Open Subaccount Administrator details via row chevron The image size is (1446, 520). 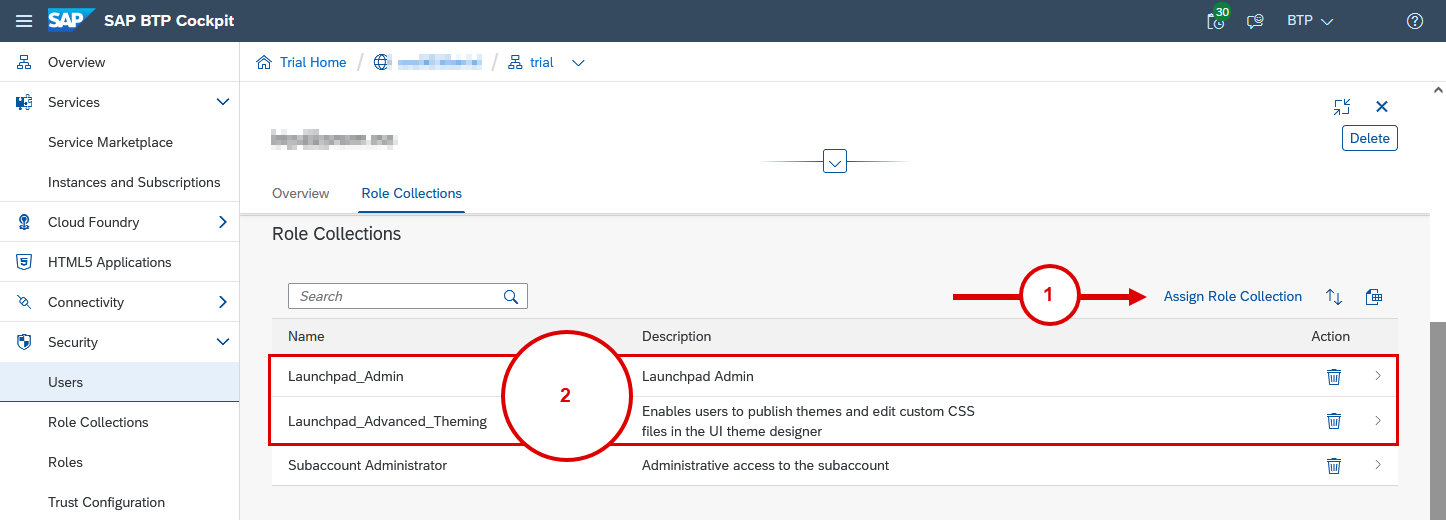pos(1378,465)
